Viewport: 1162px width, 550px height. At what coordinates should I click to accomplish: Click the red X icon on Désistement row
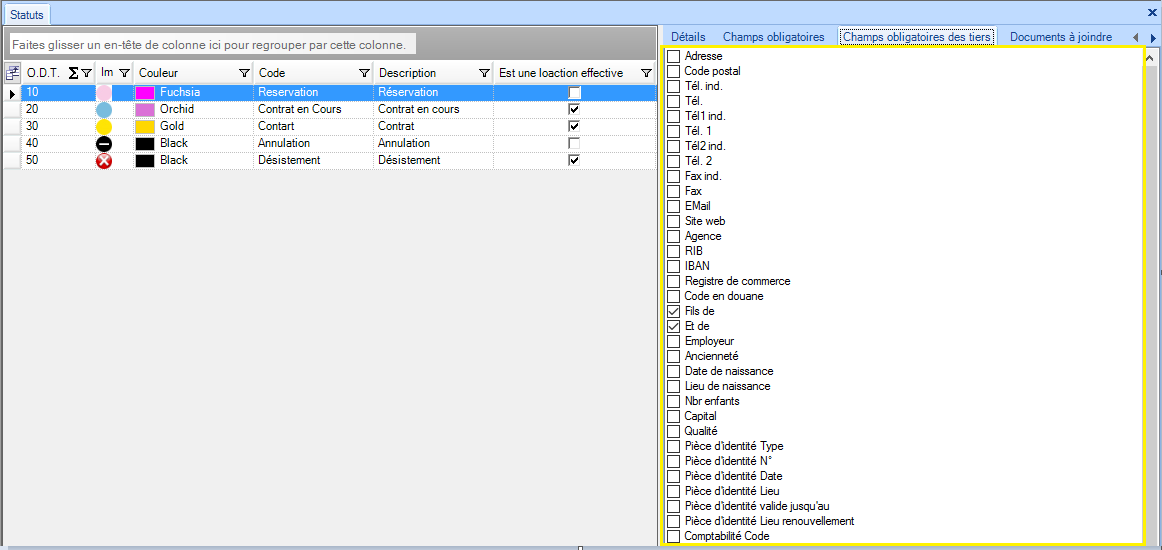pos(104,161)
